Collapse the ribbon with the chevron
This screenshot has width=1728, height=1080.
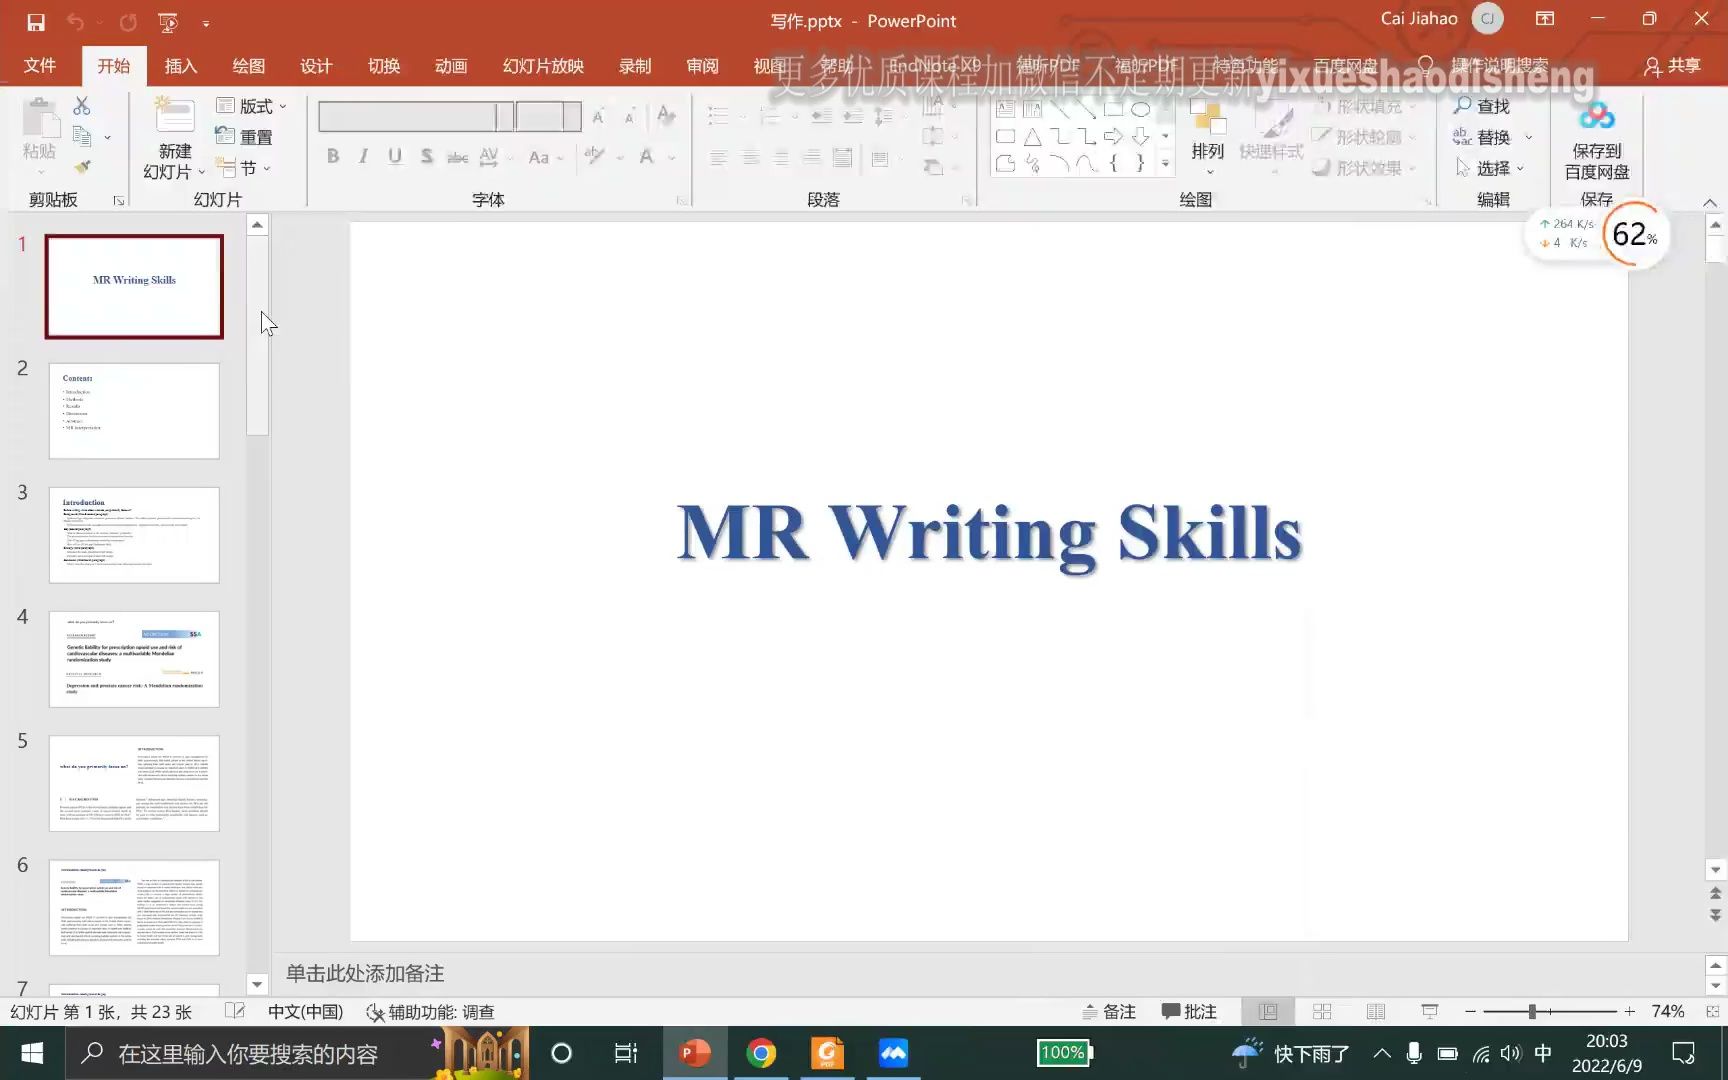click(1710, 203)
